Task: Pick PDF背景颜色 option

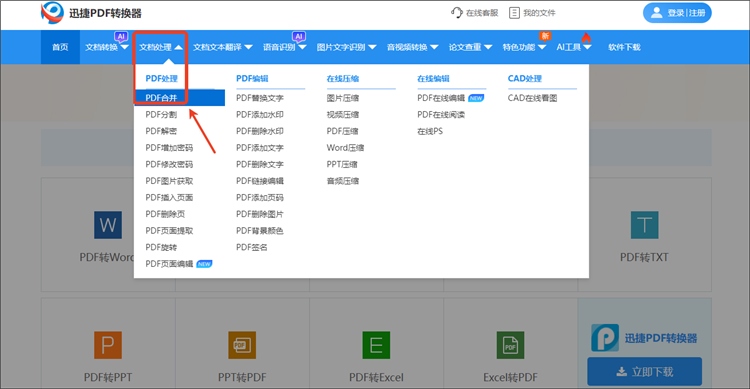Action: (x=260, y=231)
